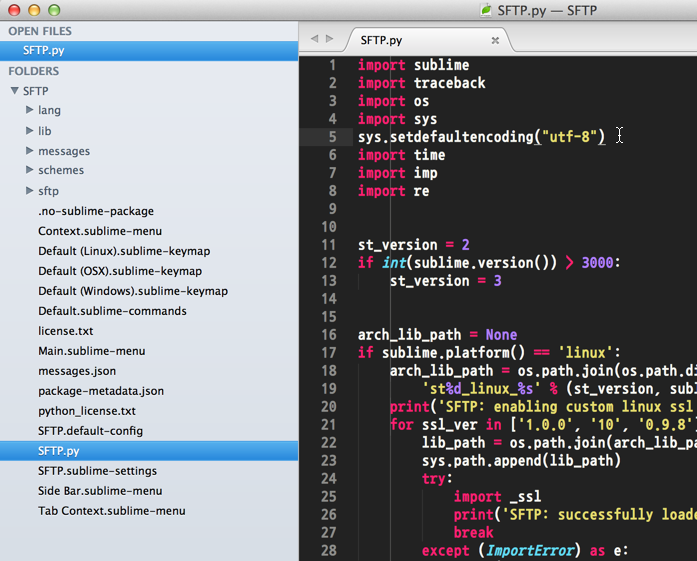Viewport: 697px width, 561px height.
Task: Click the green zoom window button
Action: [54, 10]
